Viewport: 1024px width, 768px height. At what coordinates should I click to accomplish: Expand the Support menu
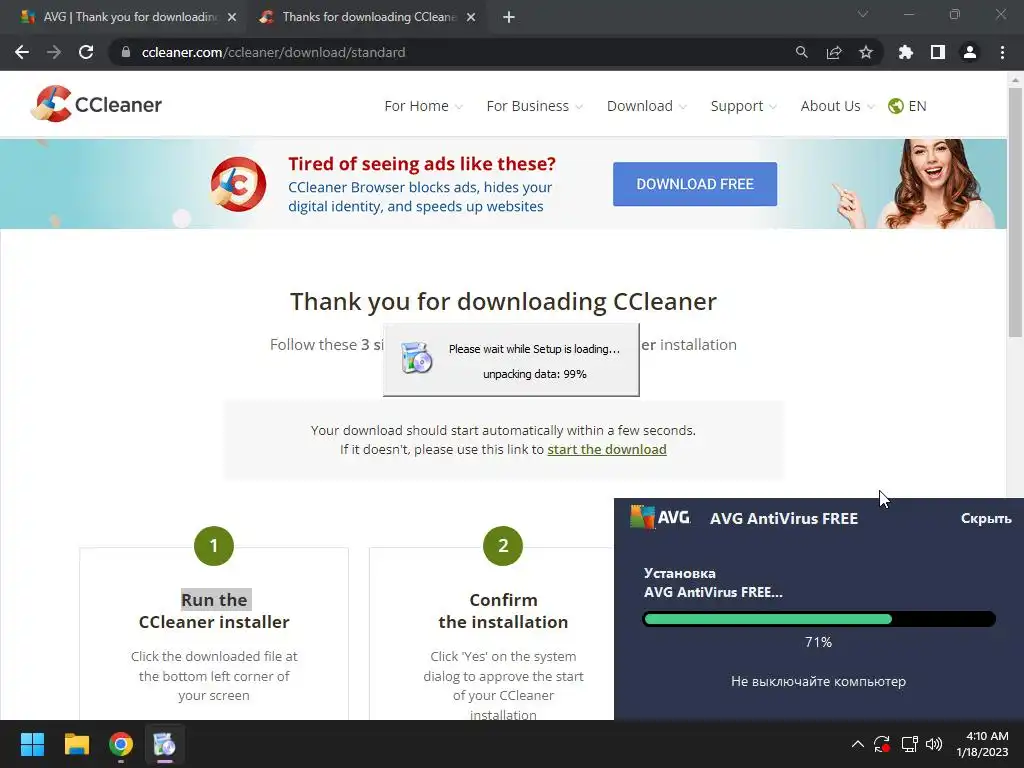pos(743,106)
